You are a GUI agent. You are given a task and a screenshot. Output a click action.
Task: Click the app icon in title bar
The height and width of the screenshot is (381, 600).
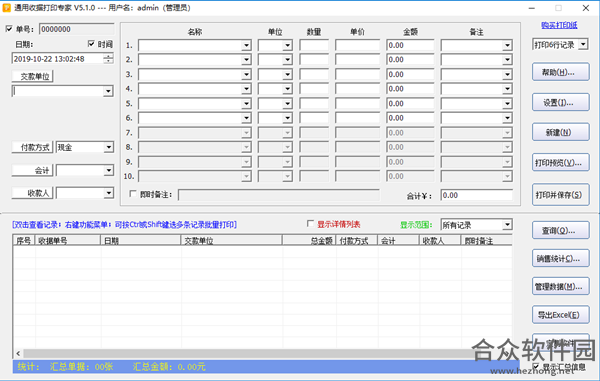7,8
